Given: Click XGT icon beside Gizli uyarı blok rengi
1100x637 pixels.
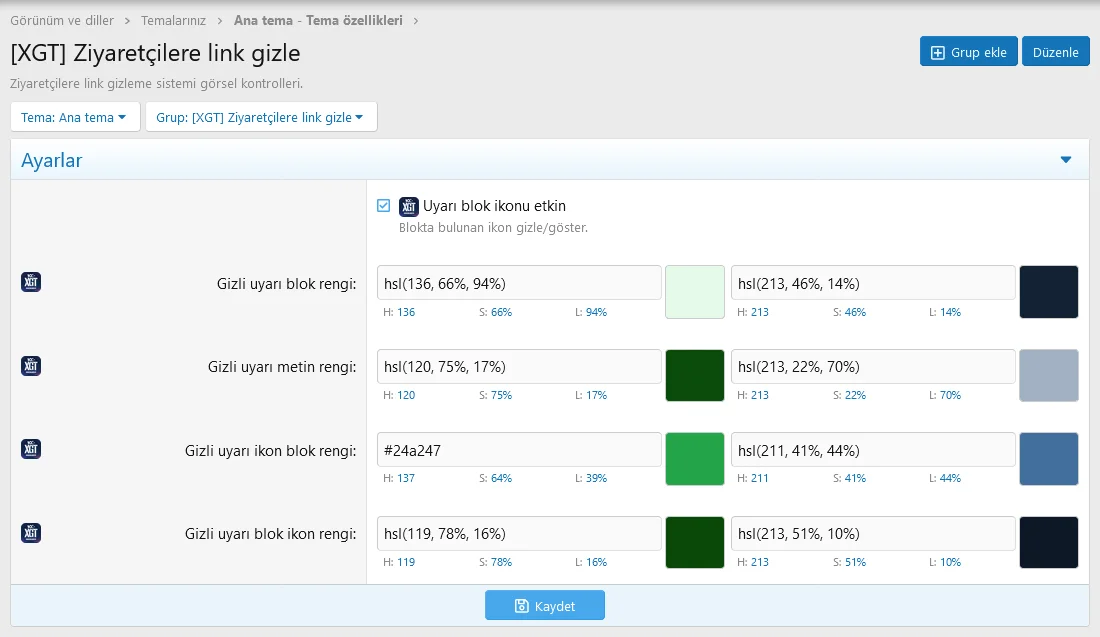Looking at the screenshot, I should 31,283.
